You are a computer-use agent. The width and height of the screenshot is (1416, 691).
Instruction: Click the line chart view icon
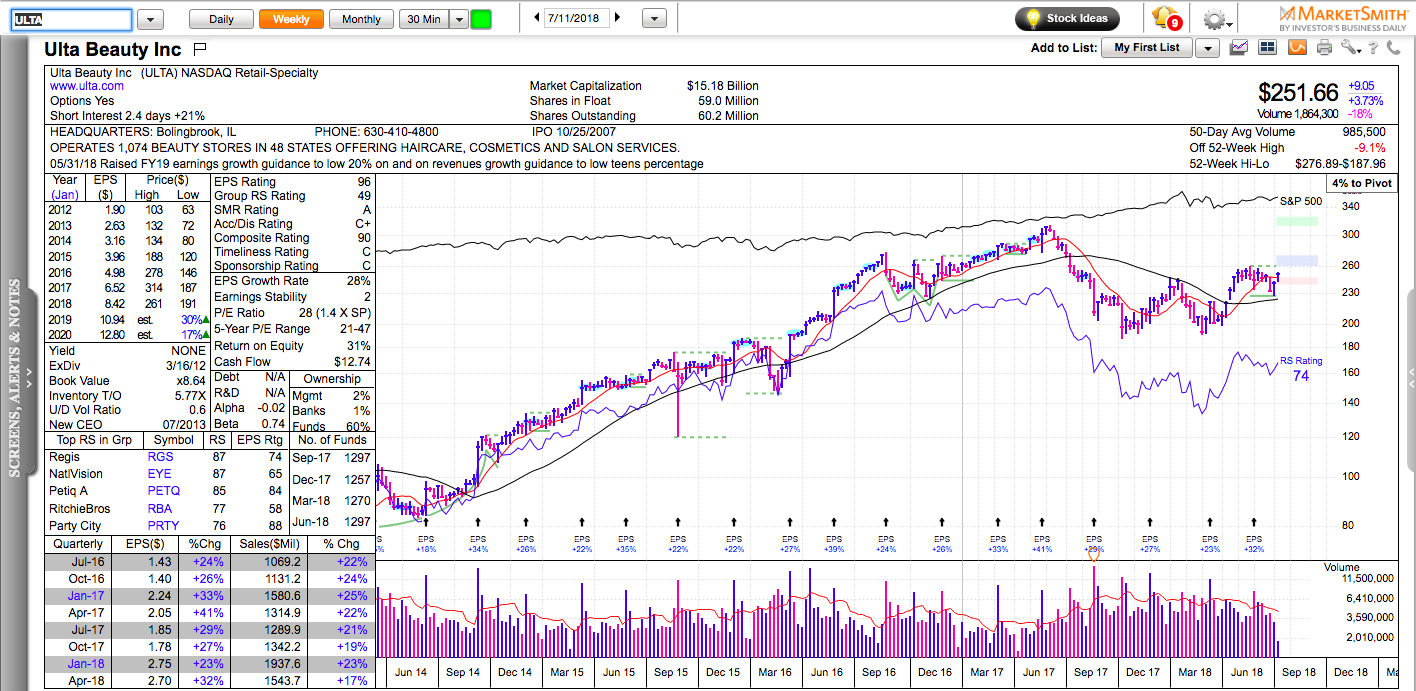point(1240,47)
